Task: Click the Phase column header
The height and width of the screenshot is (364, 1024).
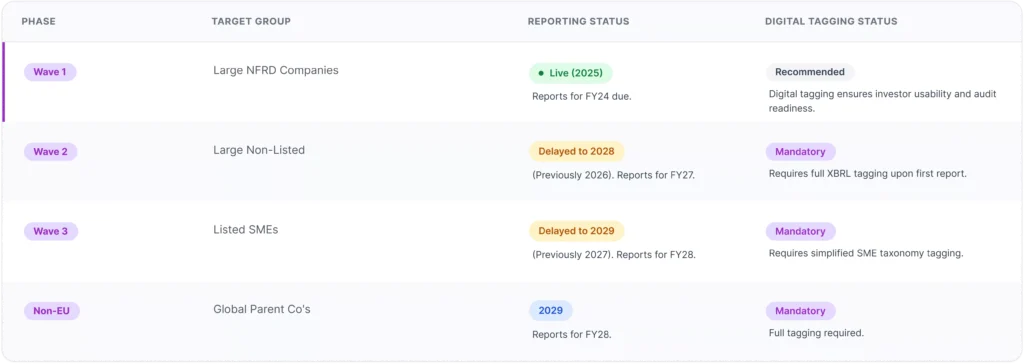Action: [x=39, y=22]
